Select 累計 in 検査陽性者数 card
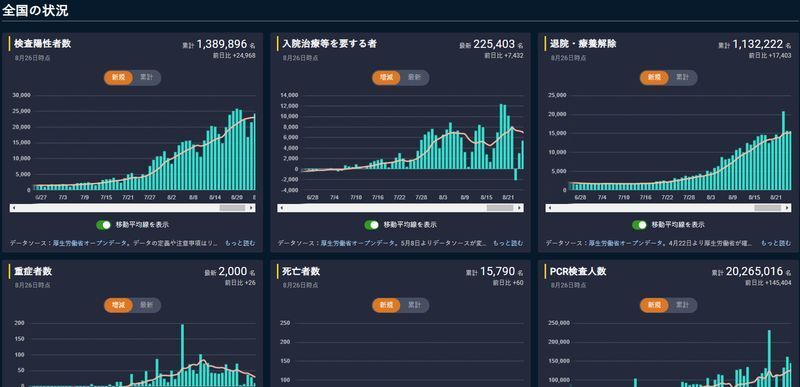The height and width of the screenshot is (387, 800). coord(146,78)
